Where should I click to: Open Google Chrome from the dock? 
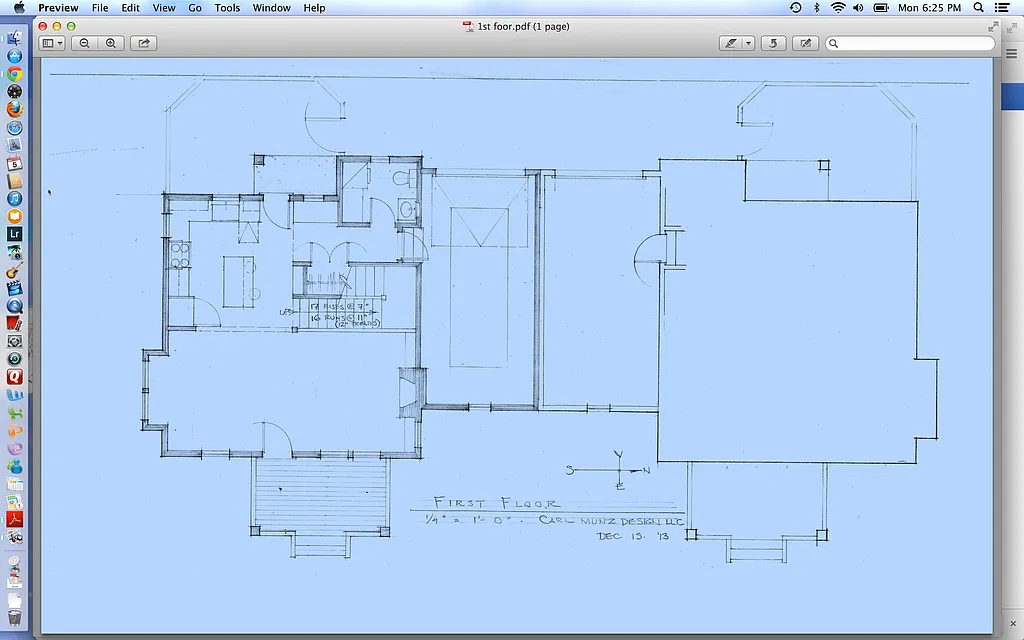(15, 74)
